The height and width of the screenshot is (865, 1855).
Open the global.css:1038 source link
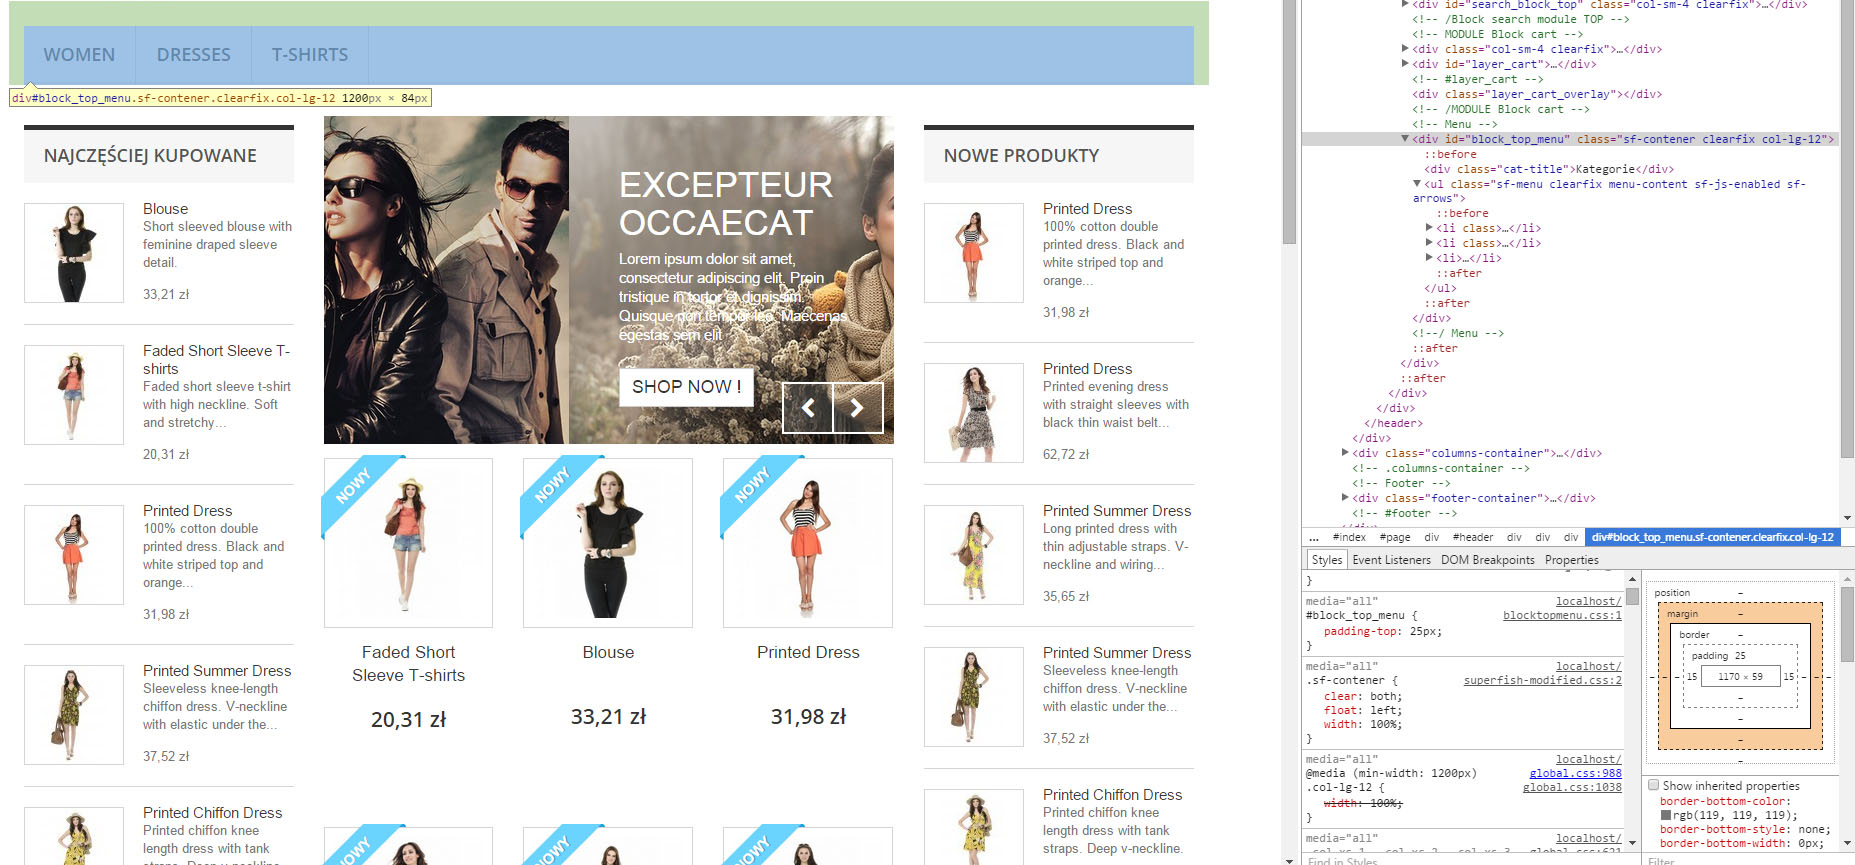(1572, 787)
